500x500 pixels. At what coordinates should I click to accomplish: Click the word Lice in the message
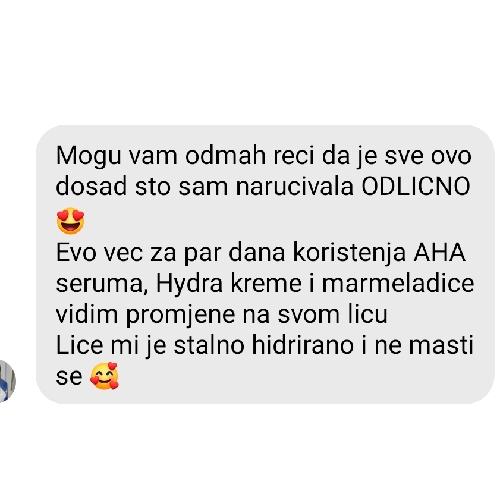(x=79, y=345)
